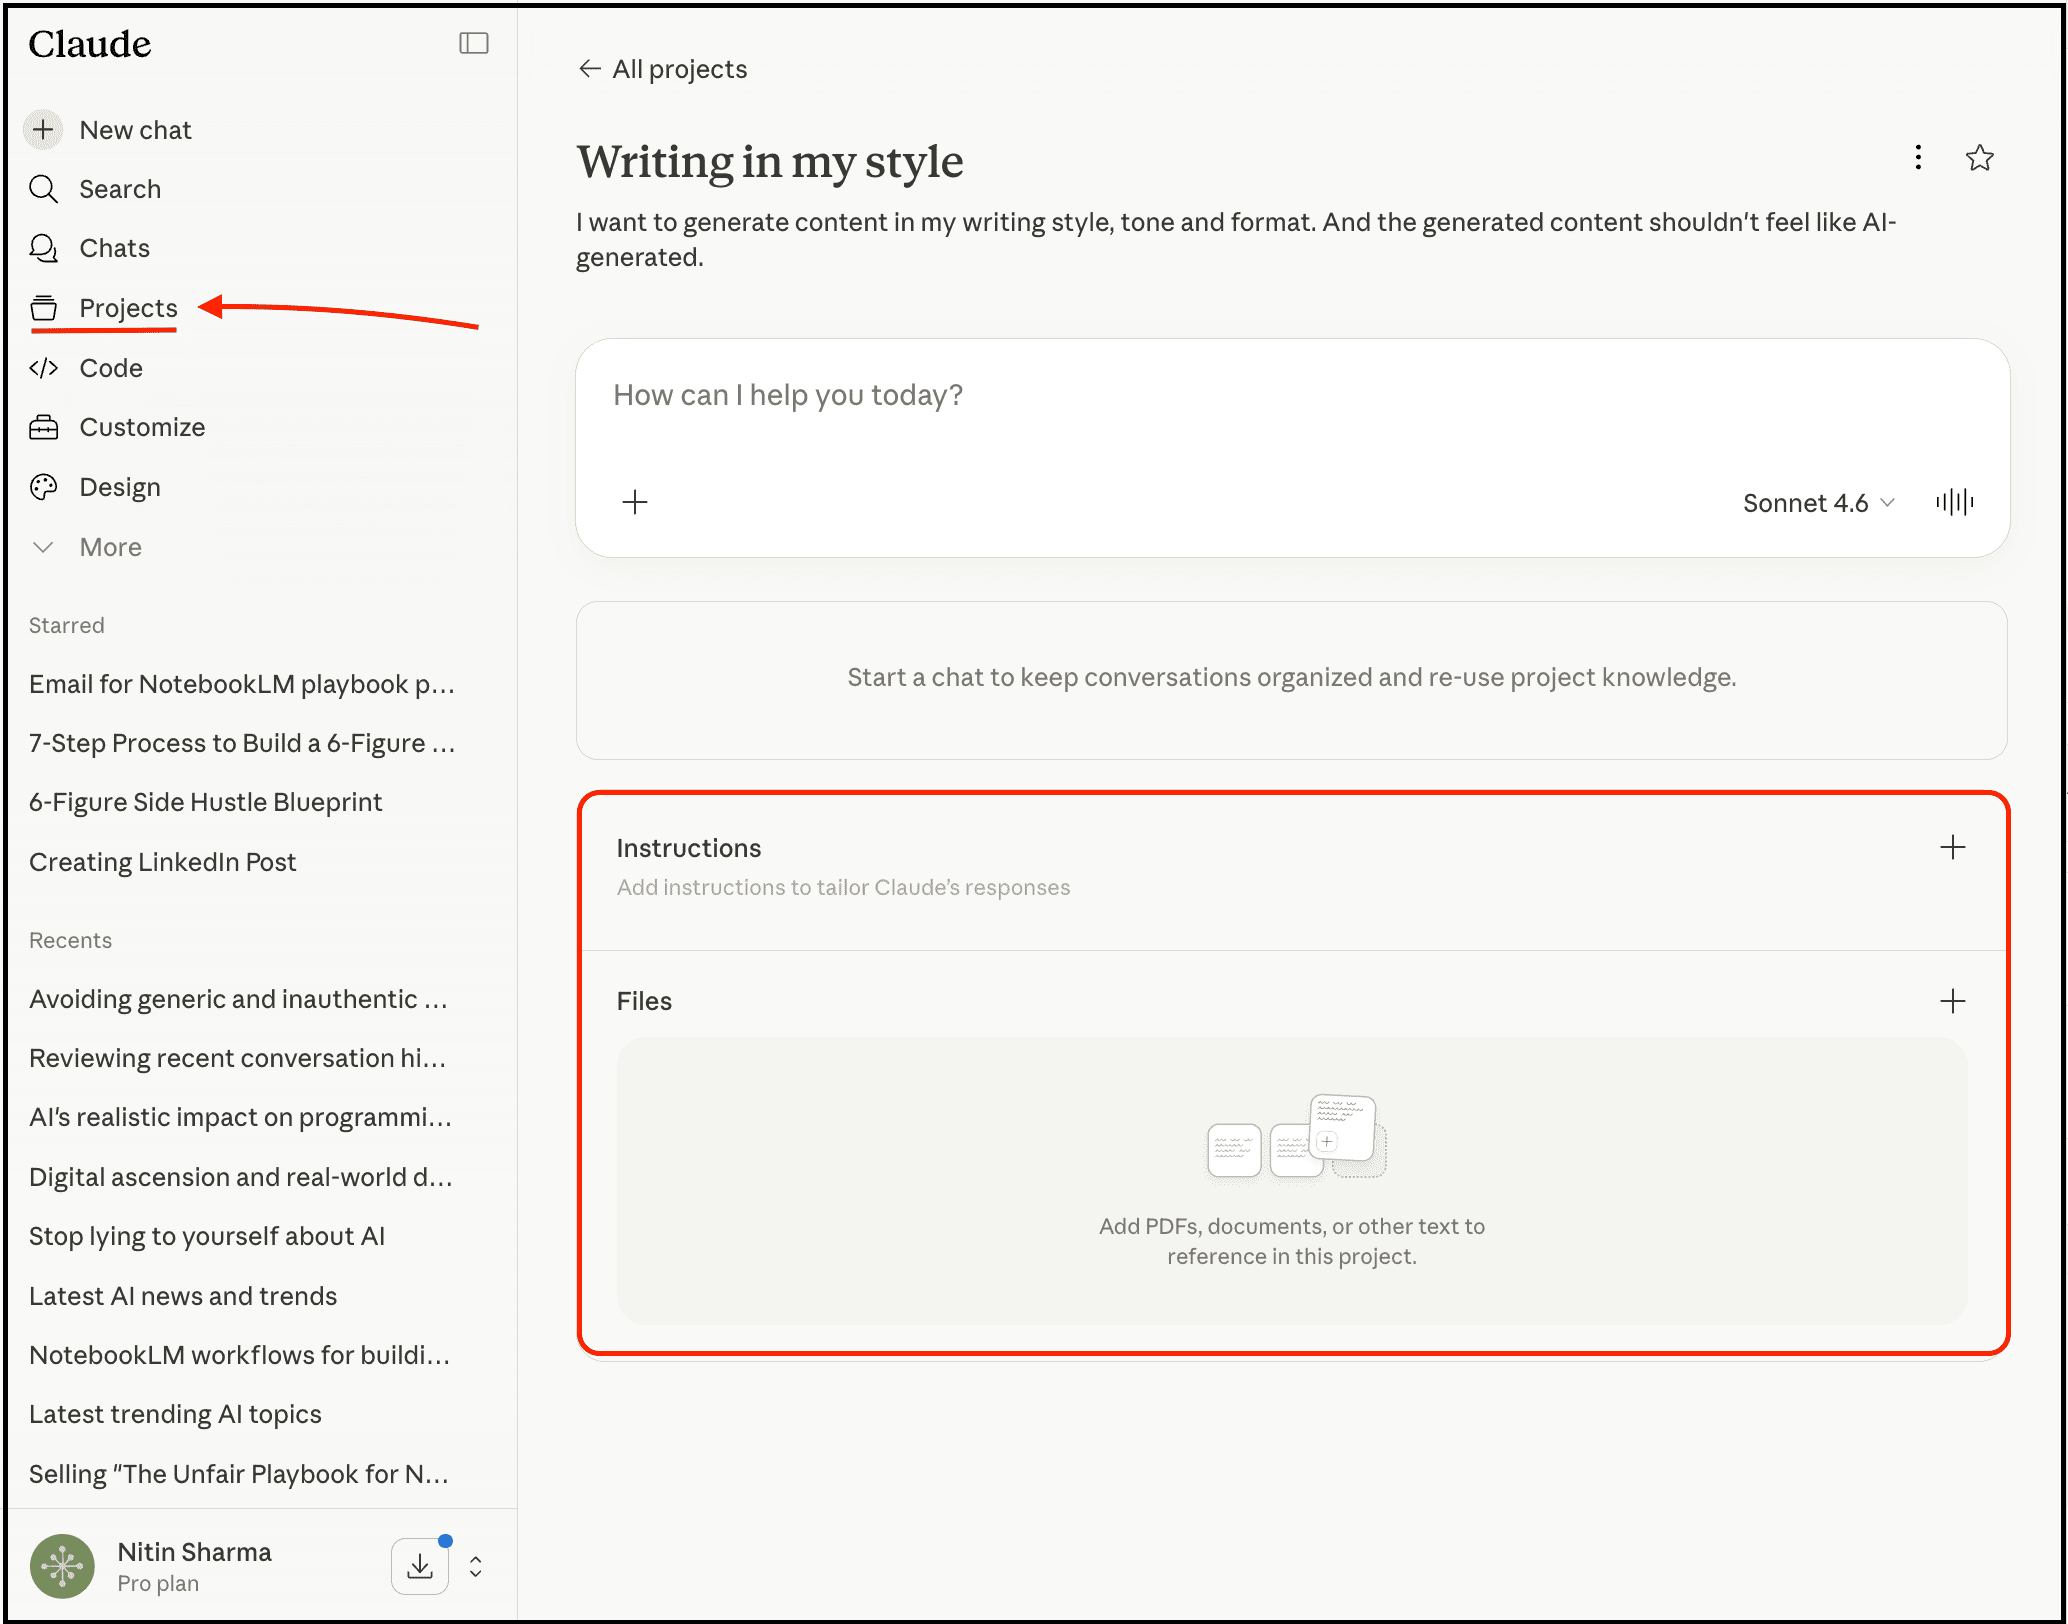Open NotebookLM workflows for building chat
This screenshot has height=1624, width=2068.
tap(239, 1355)
